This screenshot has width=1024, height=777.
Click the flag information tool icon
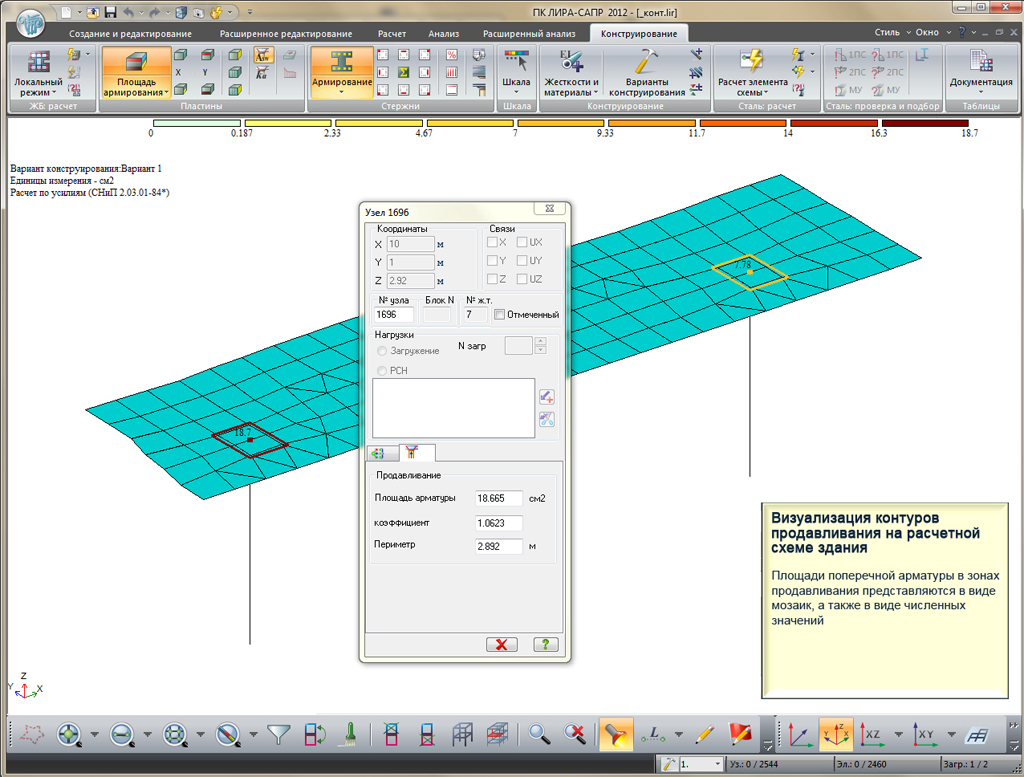[741, 735]
